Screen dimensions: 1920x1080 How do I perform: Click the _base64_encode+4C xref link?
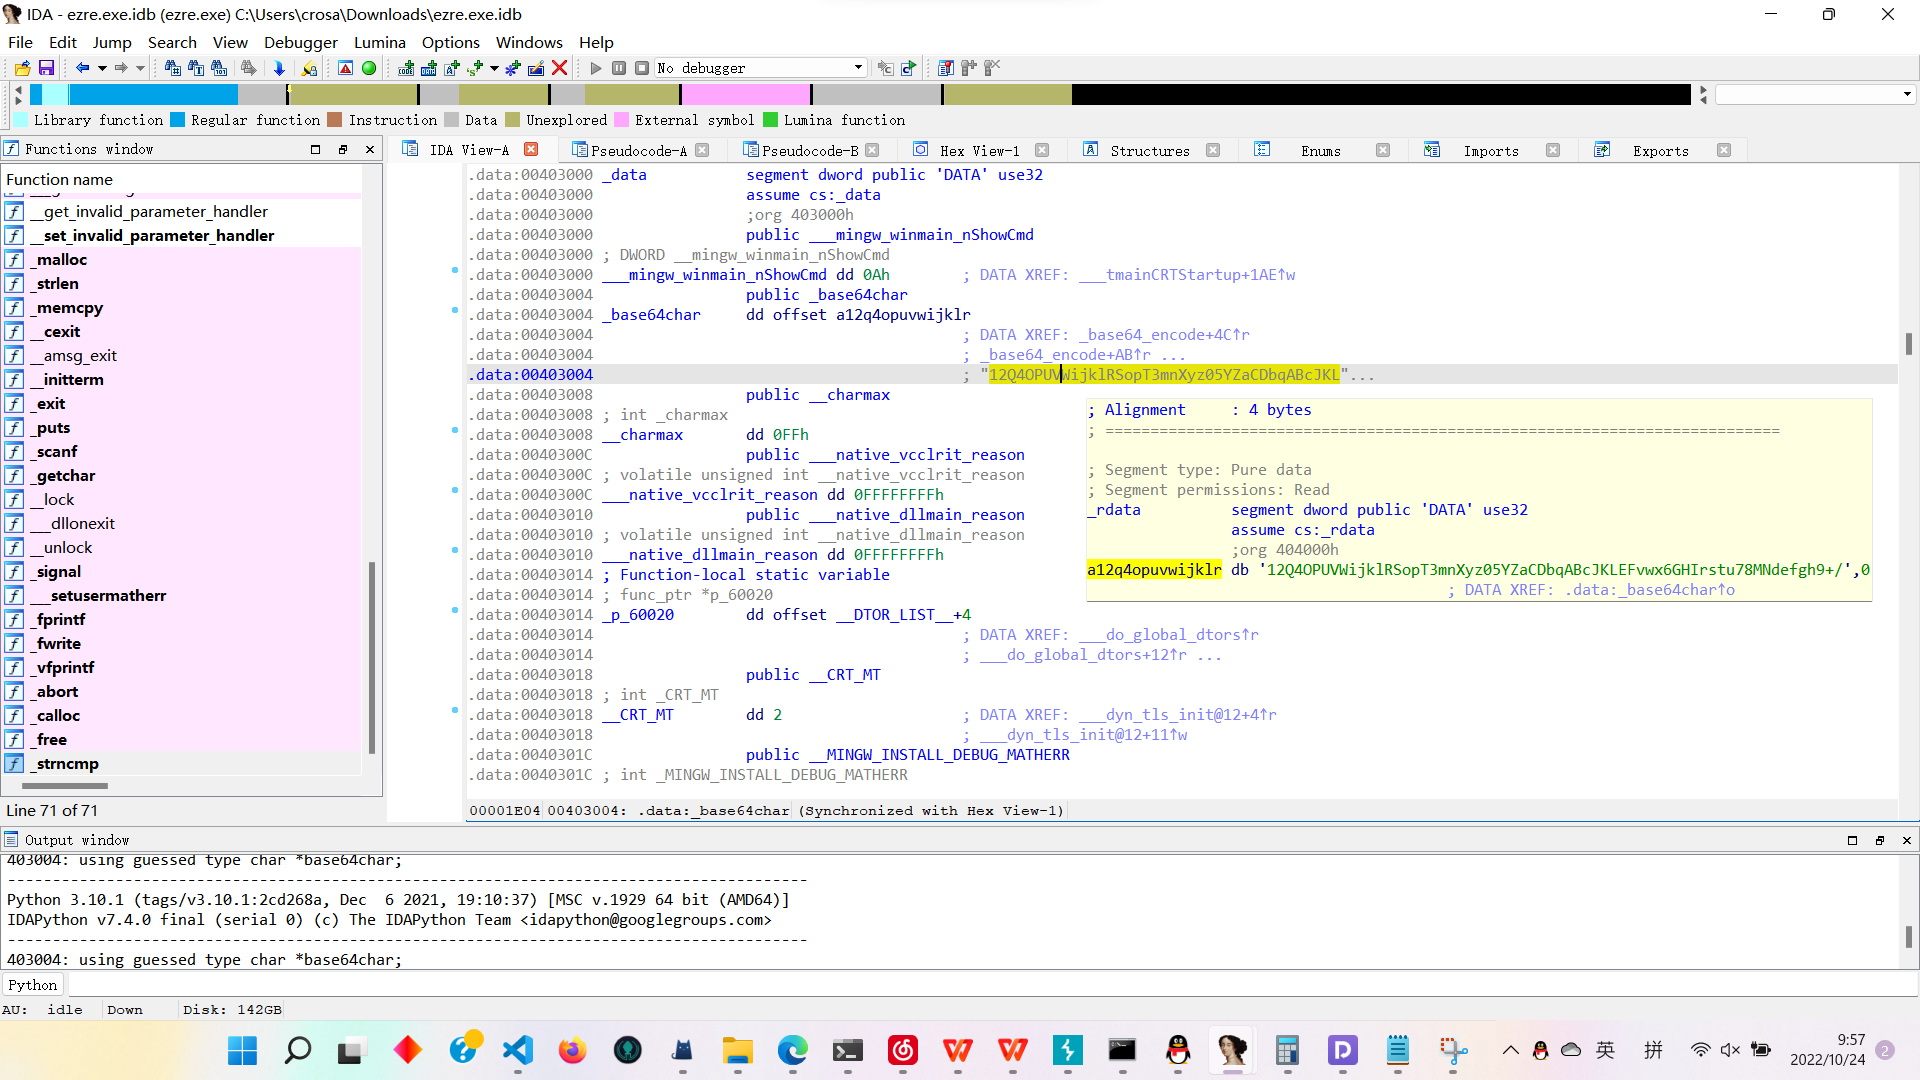pos(1164,335)
